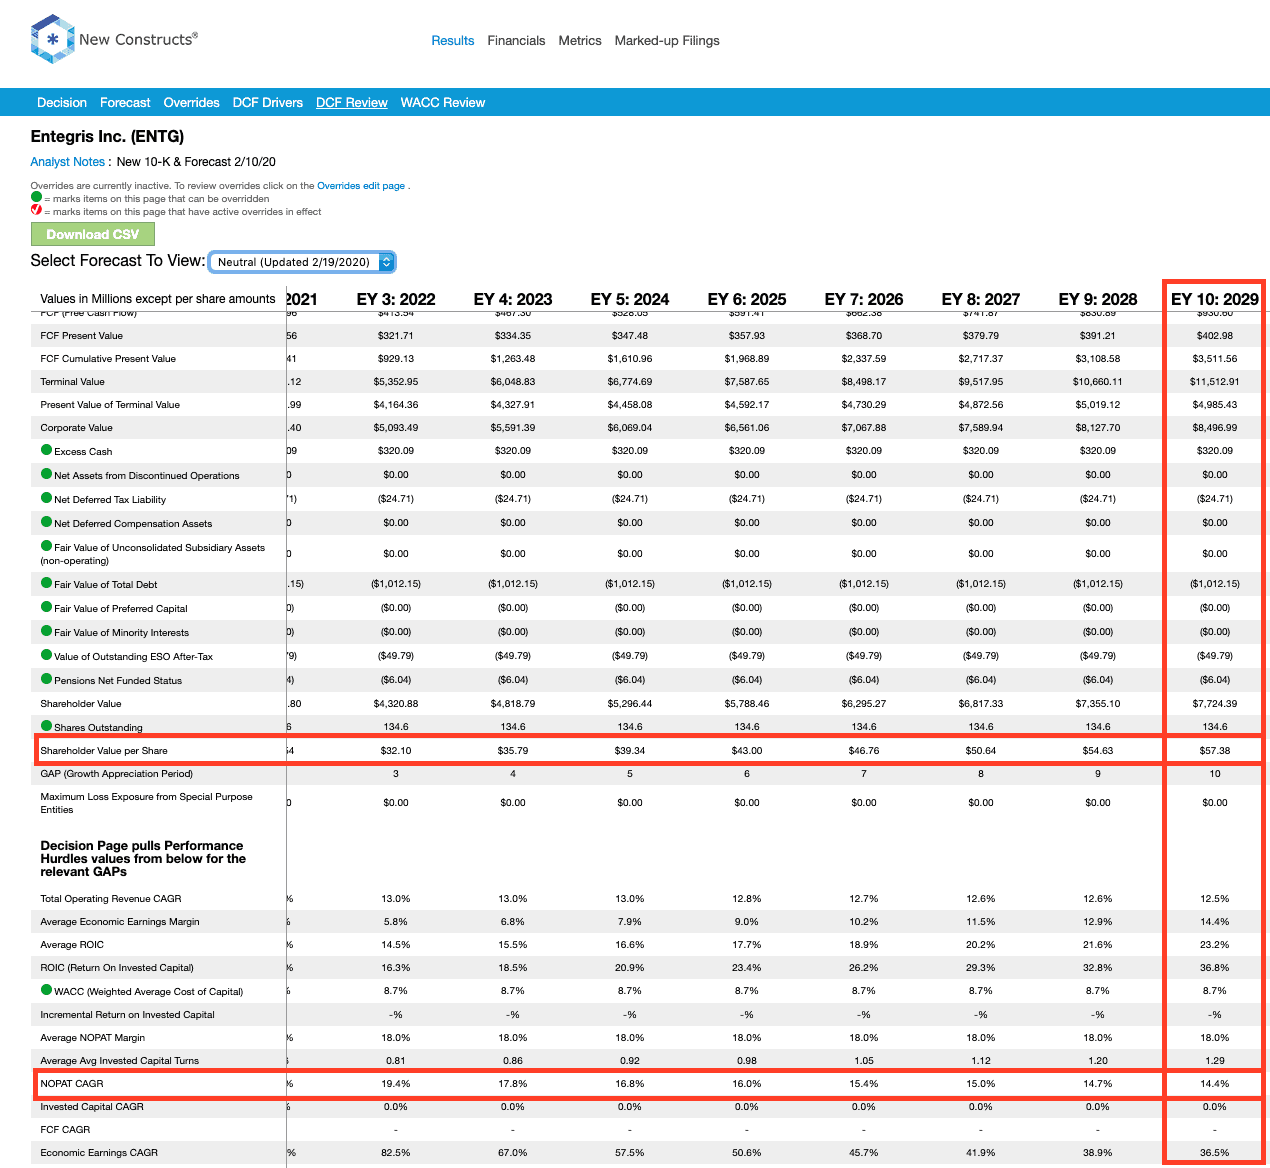Click the NOPAT CAGR row label
1270x1168 pixels.
tap(72, 1084)
